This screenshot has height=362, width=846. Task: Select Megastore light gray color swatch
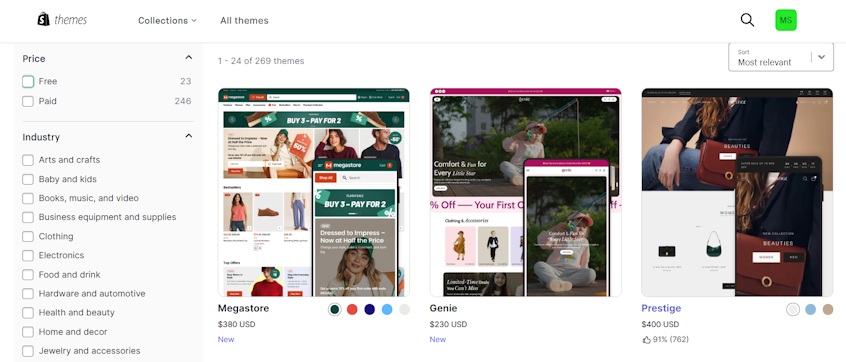click(404, 310)
